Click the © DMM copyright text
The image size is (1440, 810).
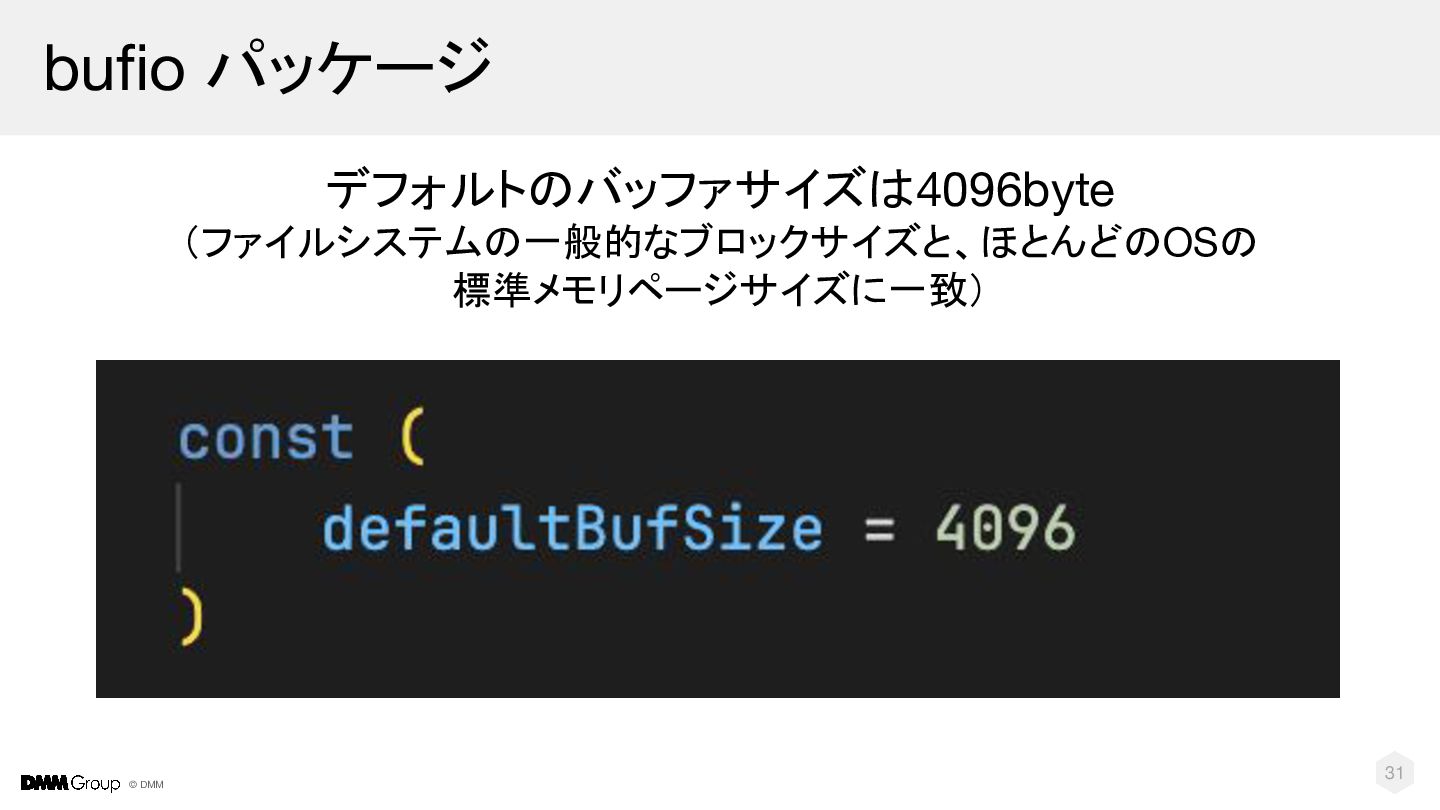click(146, 784)
